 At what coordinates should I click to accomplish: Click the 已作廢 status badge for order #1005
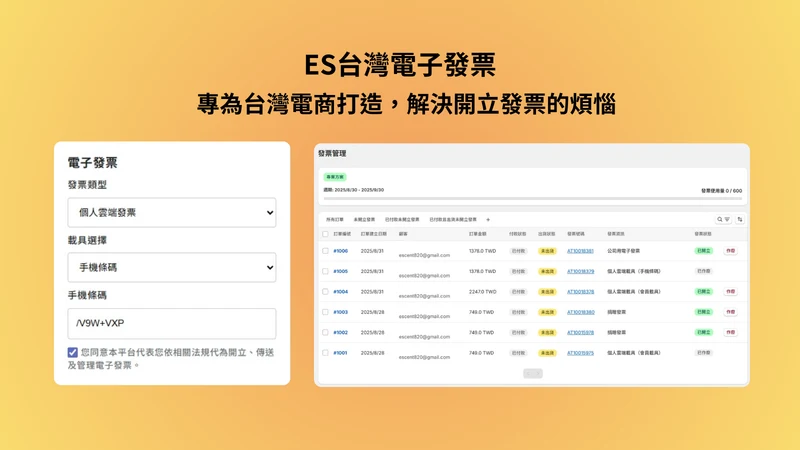(x=704, y=271)
